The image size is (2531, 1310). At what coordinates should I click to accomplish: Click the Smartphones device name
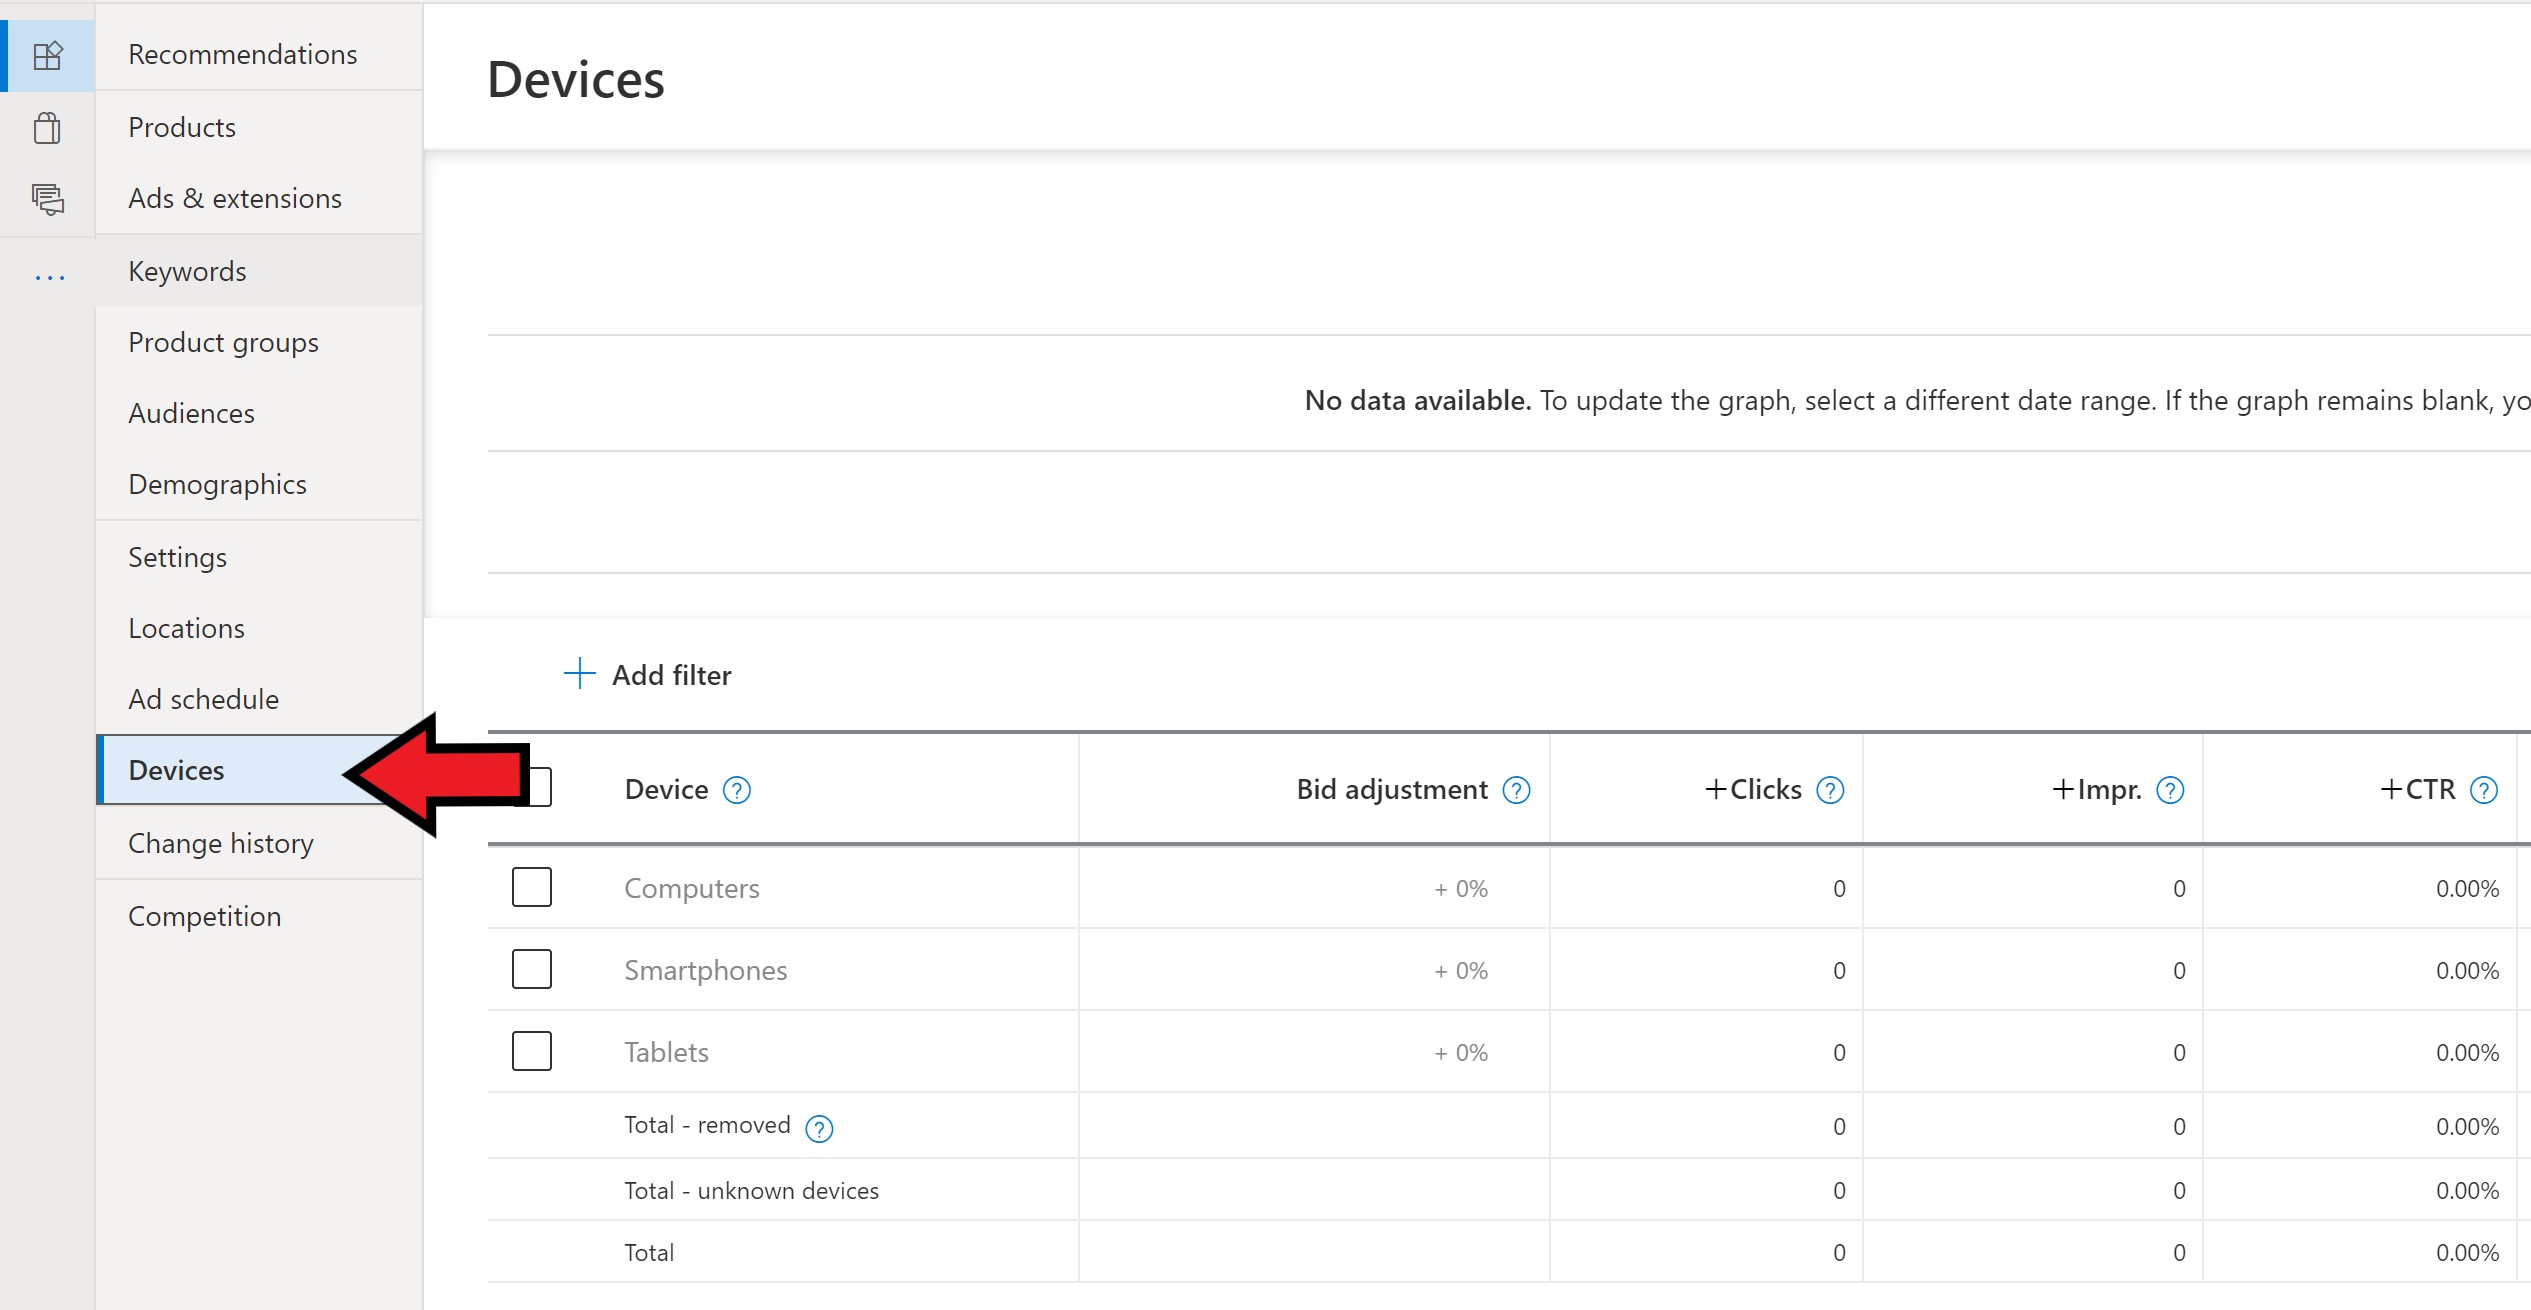[706, 971]
